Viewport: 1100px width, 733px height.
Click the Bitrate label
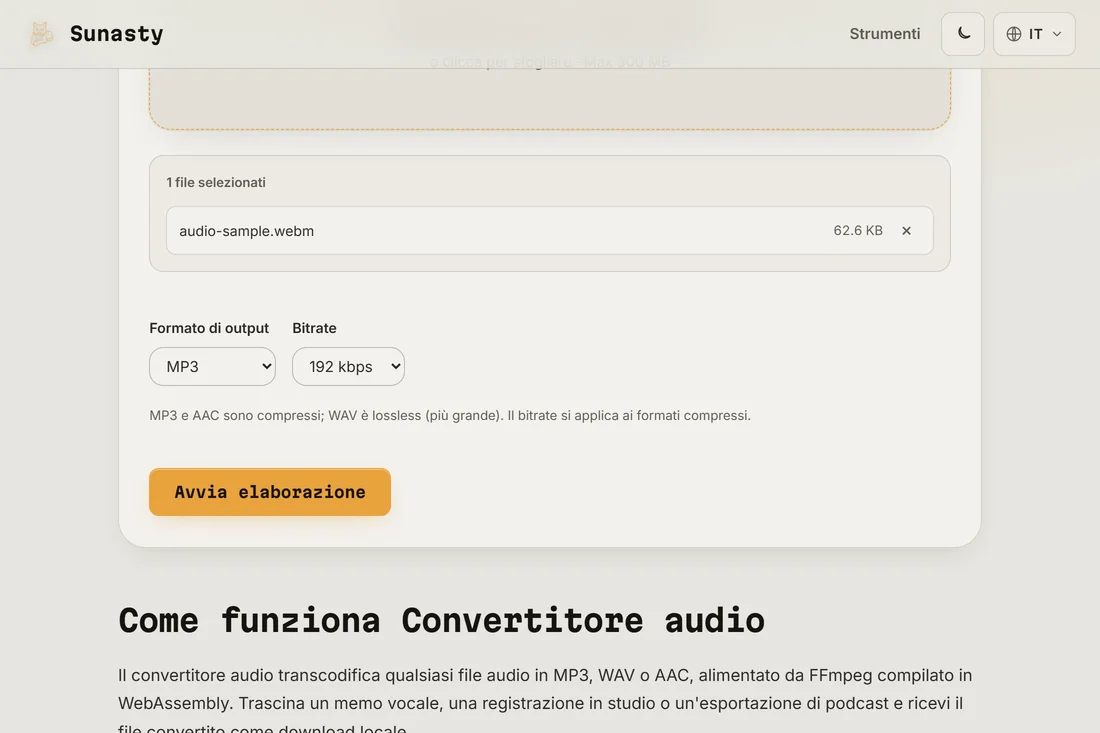pyautogui.click(x=314, y=328)
